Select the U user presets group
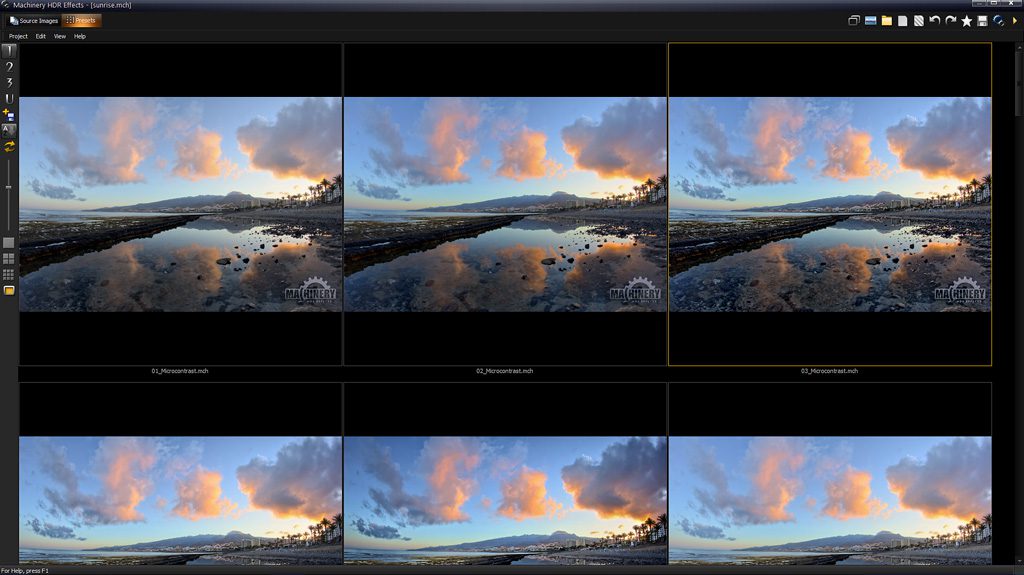This screenshot has height=575, width=1024. coord(9,98)
